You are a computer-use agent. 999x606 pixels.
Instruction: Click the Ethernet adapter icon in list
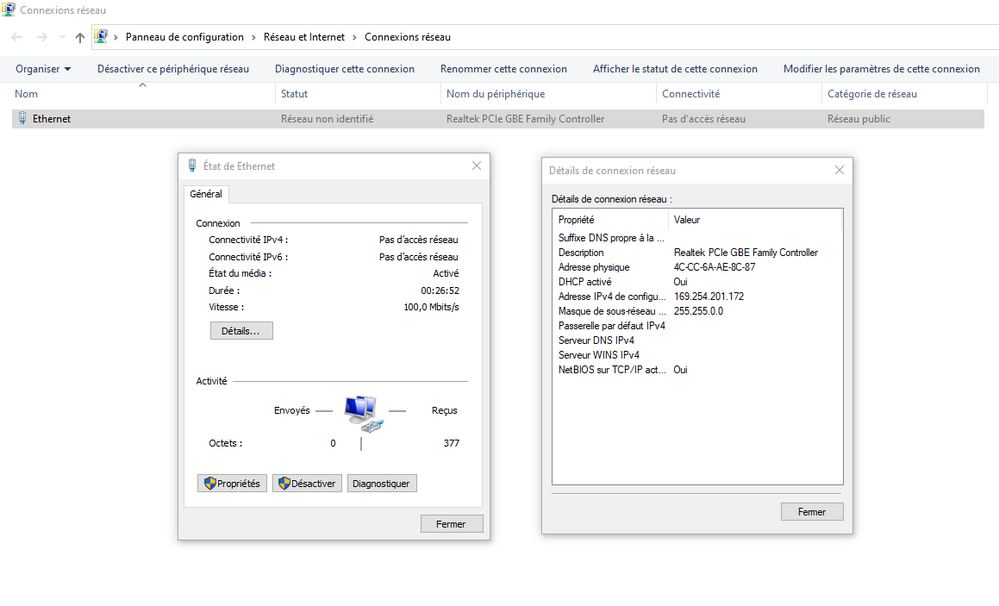coord(22,119)
